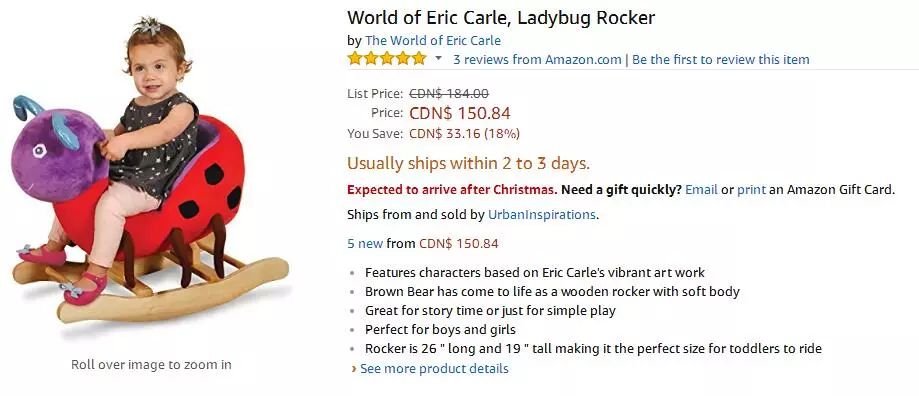Expand See more product details
This screenshot has height=396, width=919.
pyautogui.click(x=434, y=368)
